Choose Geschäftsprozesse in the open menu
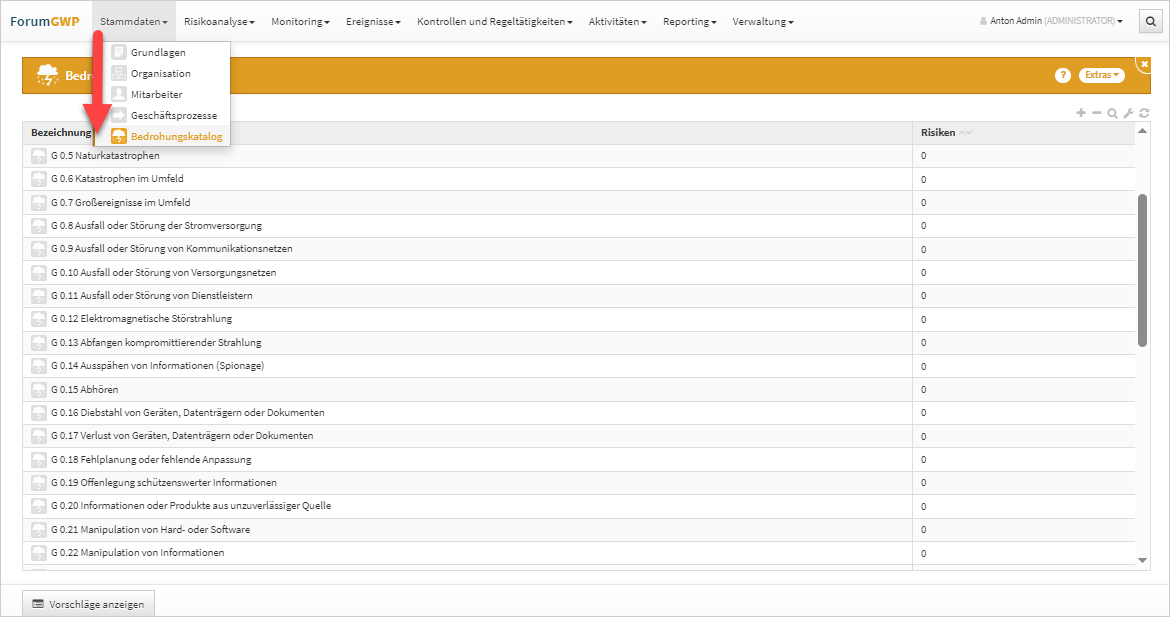 point(173,115)
